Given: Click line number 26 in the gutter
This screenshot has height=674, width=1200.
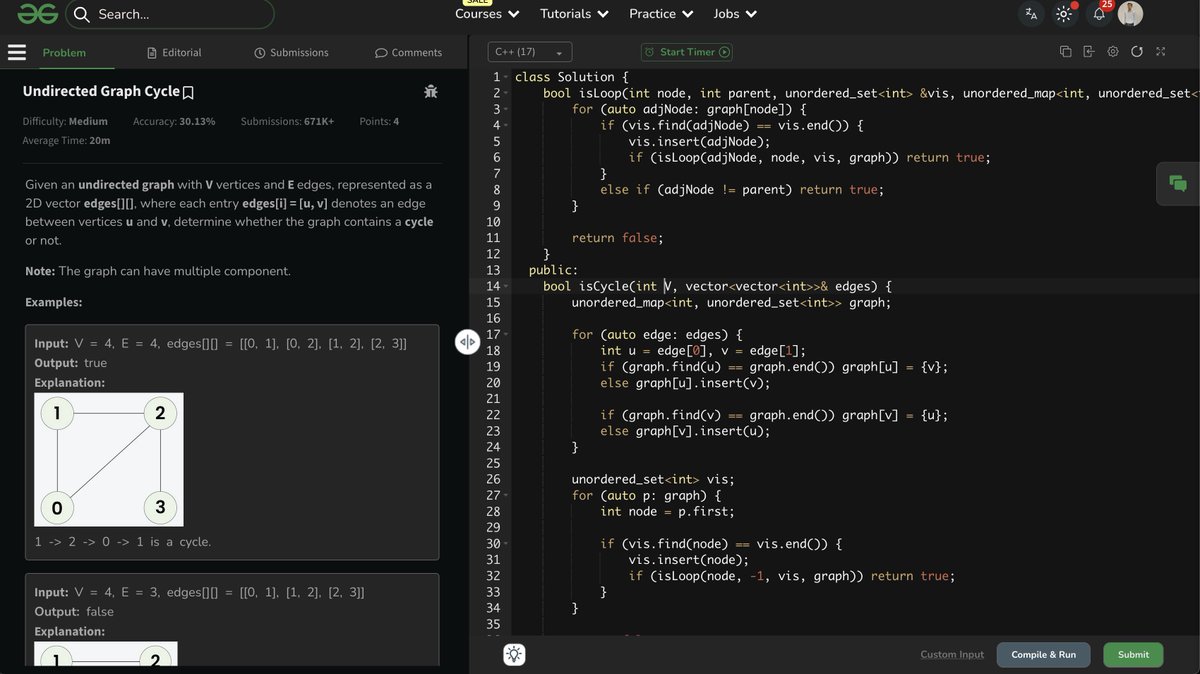Looking at the screenshot, I should [492, 479].
